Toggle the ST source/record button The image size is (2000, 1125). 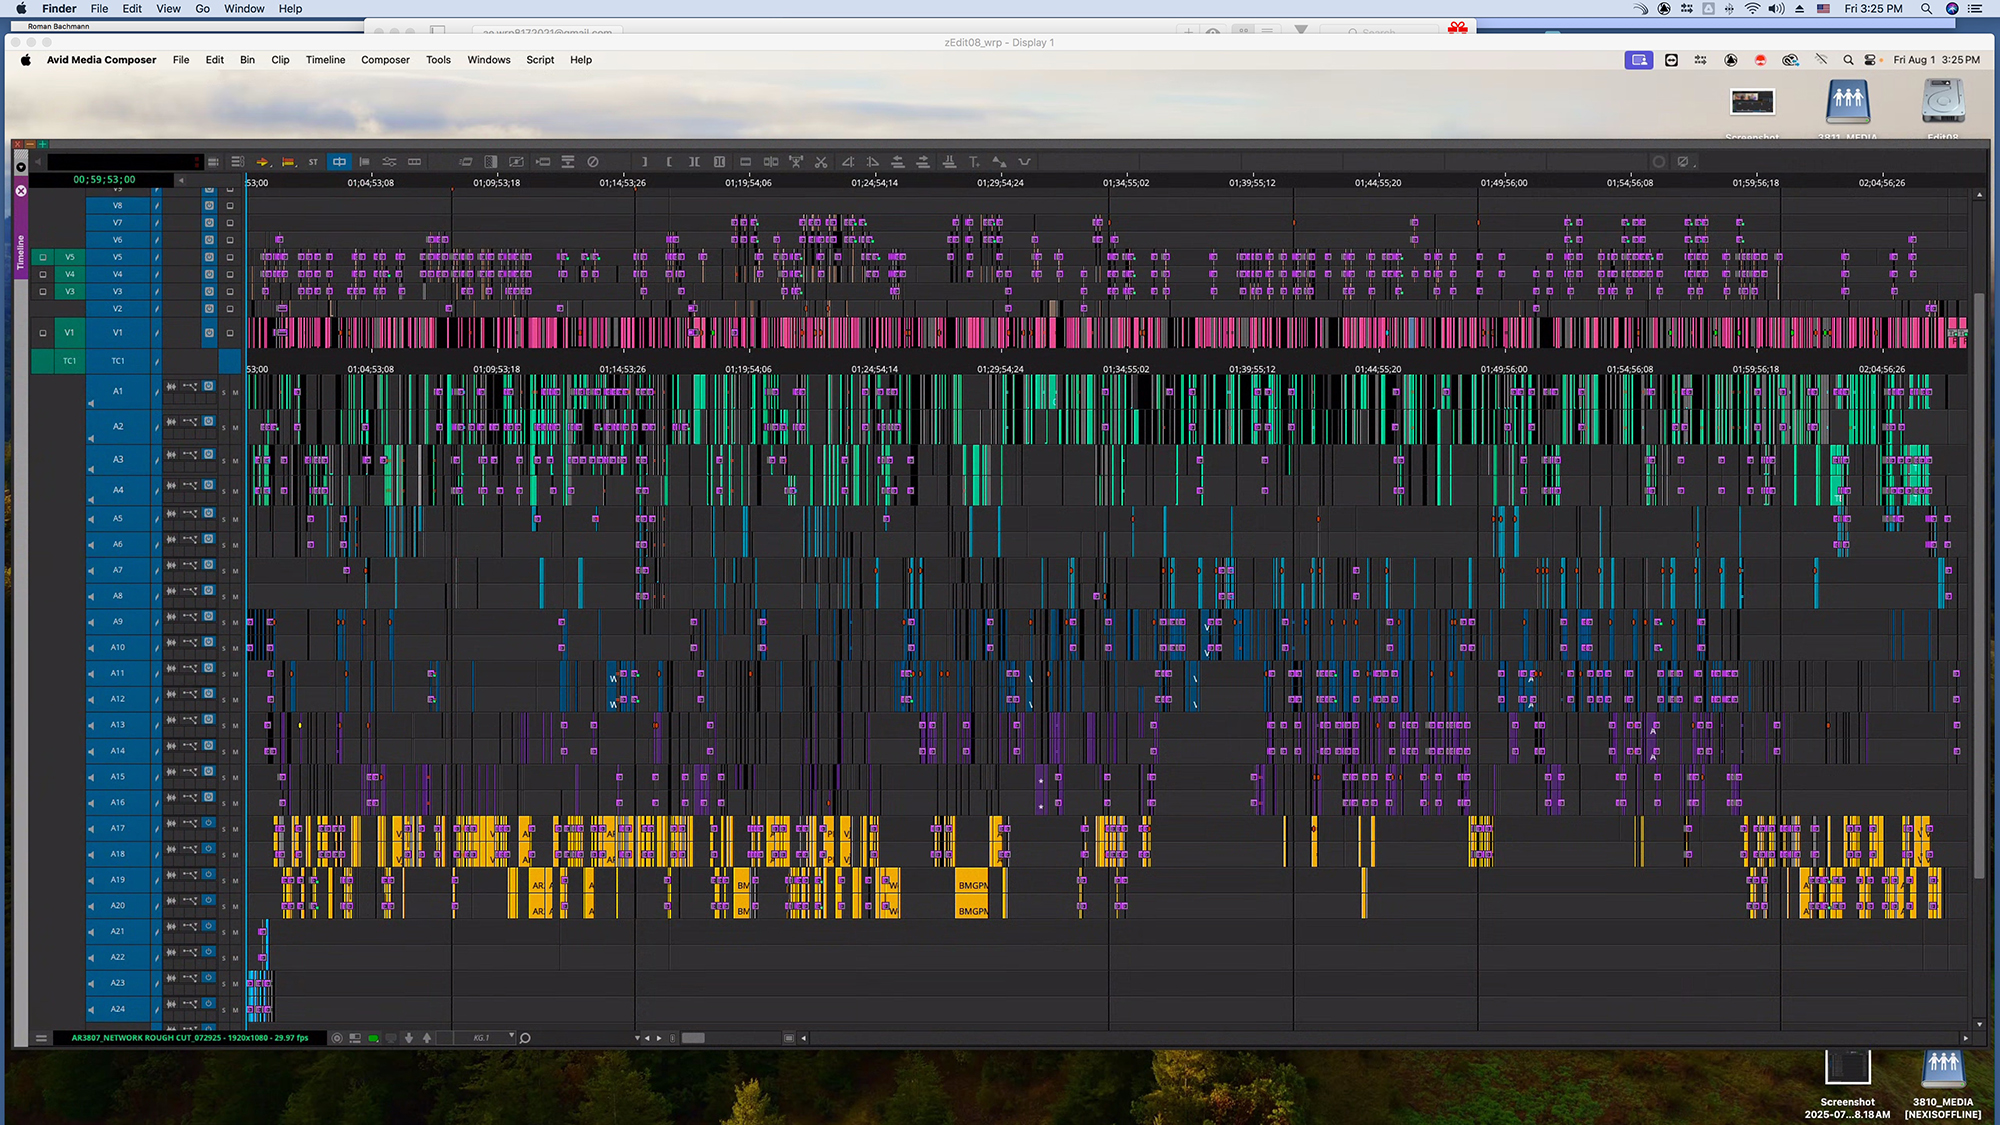[x=313, y=162]
